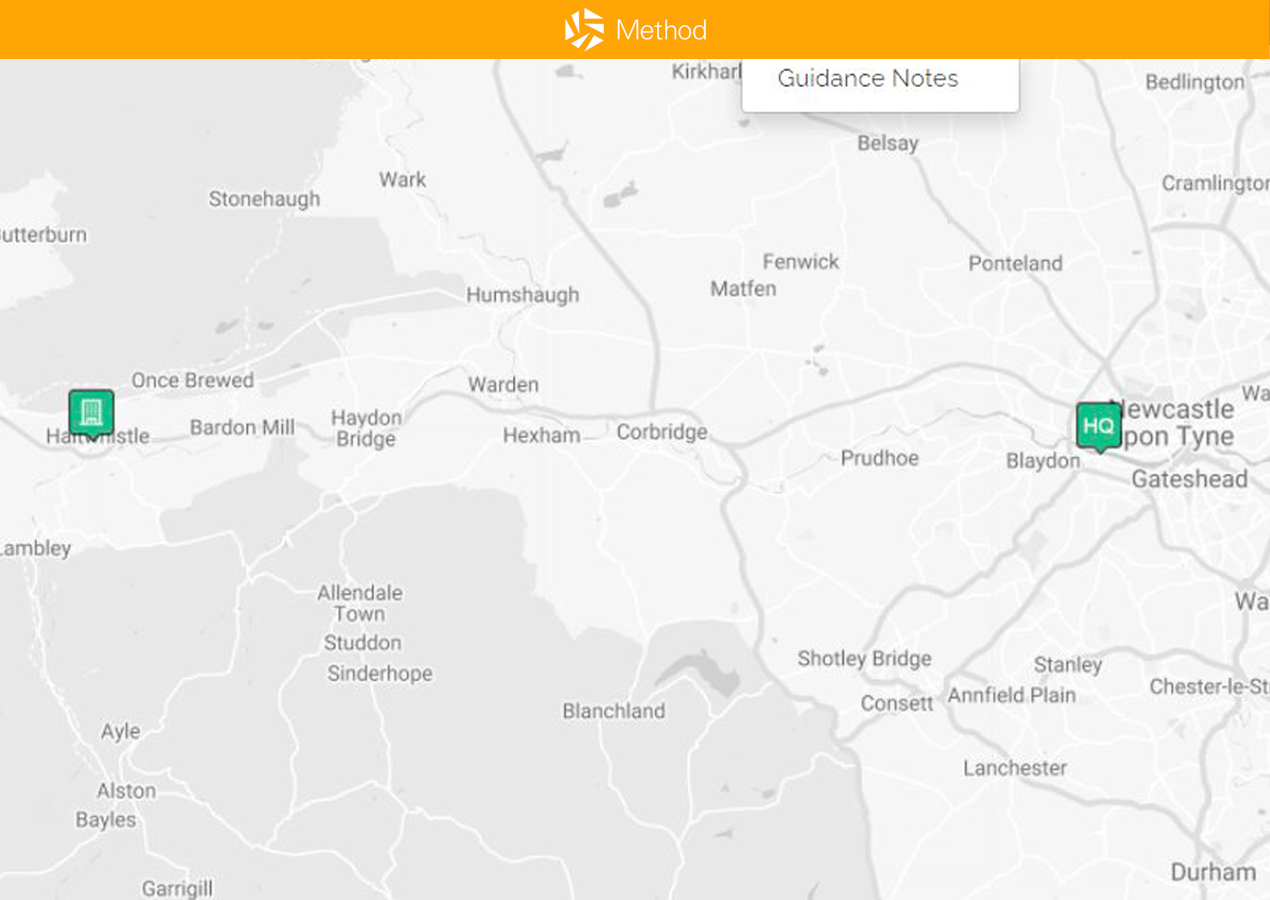Click the Allendale Town label
The width and height of the screenshot is (1270, 900).
pyautogui.click(x=360, y=603)
